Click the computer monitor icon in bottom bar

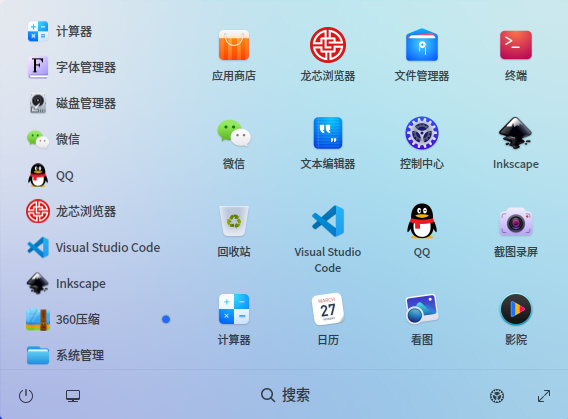click(x=73, y=396)
